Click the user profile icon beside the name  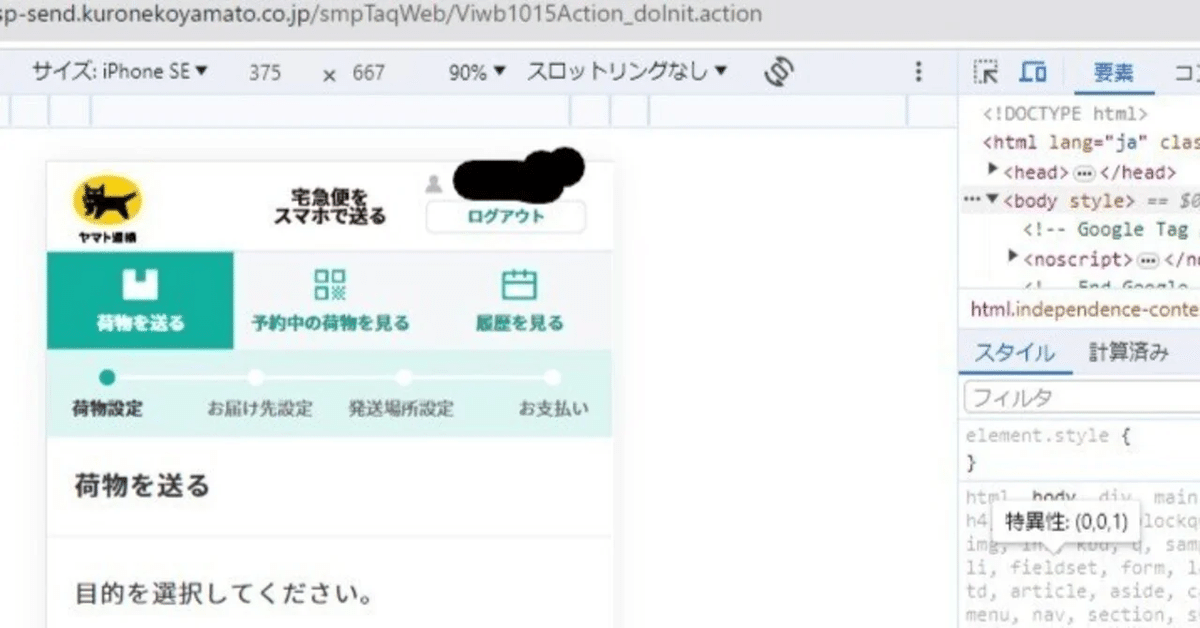tap(434, 184)
